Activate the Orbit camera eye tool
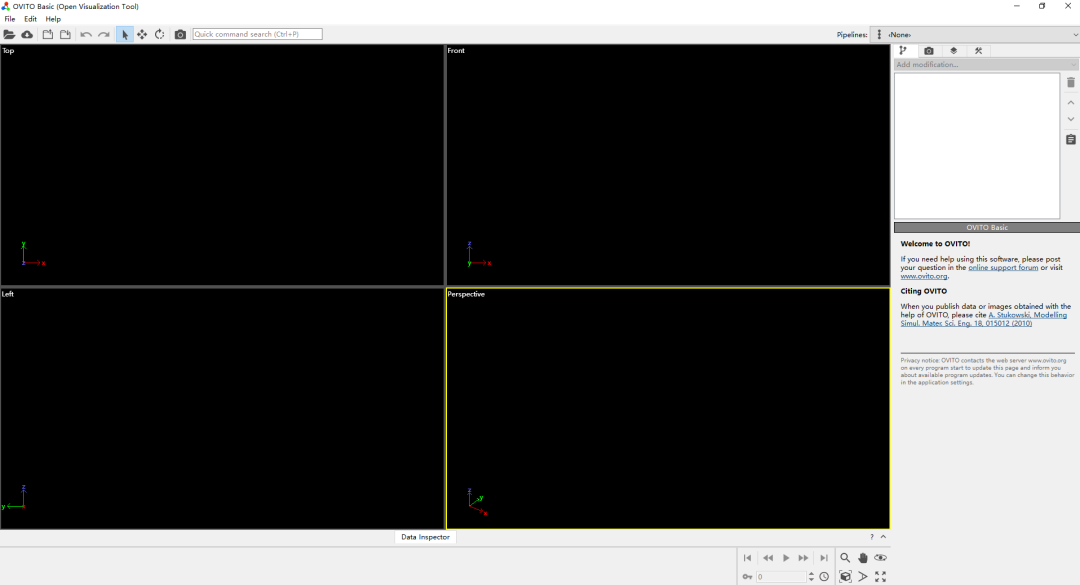 880,558
